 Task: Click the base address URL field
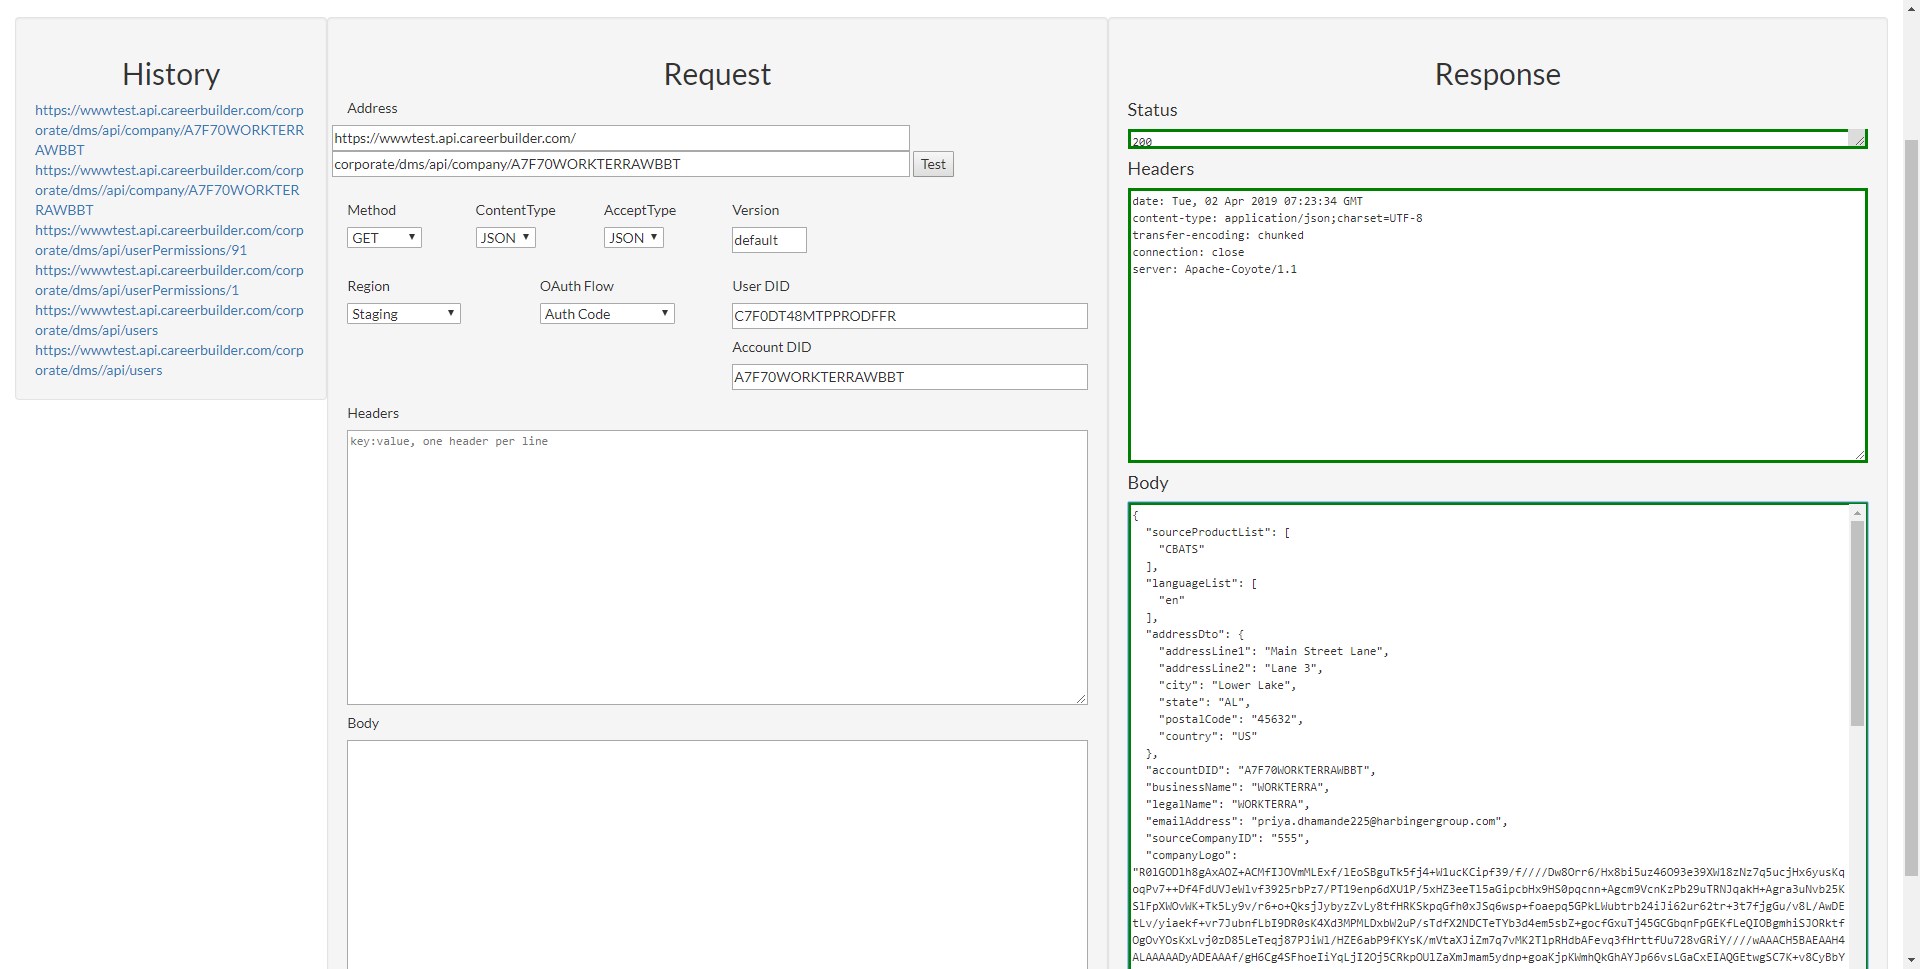coord(620,138)
